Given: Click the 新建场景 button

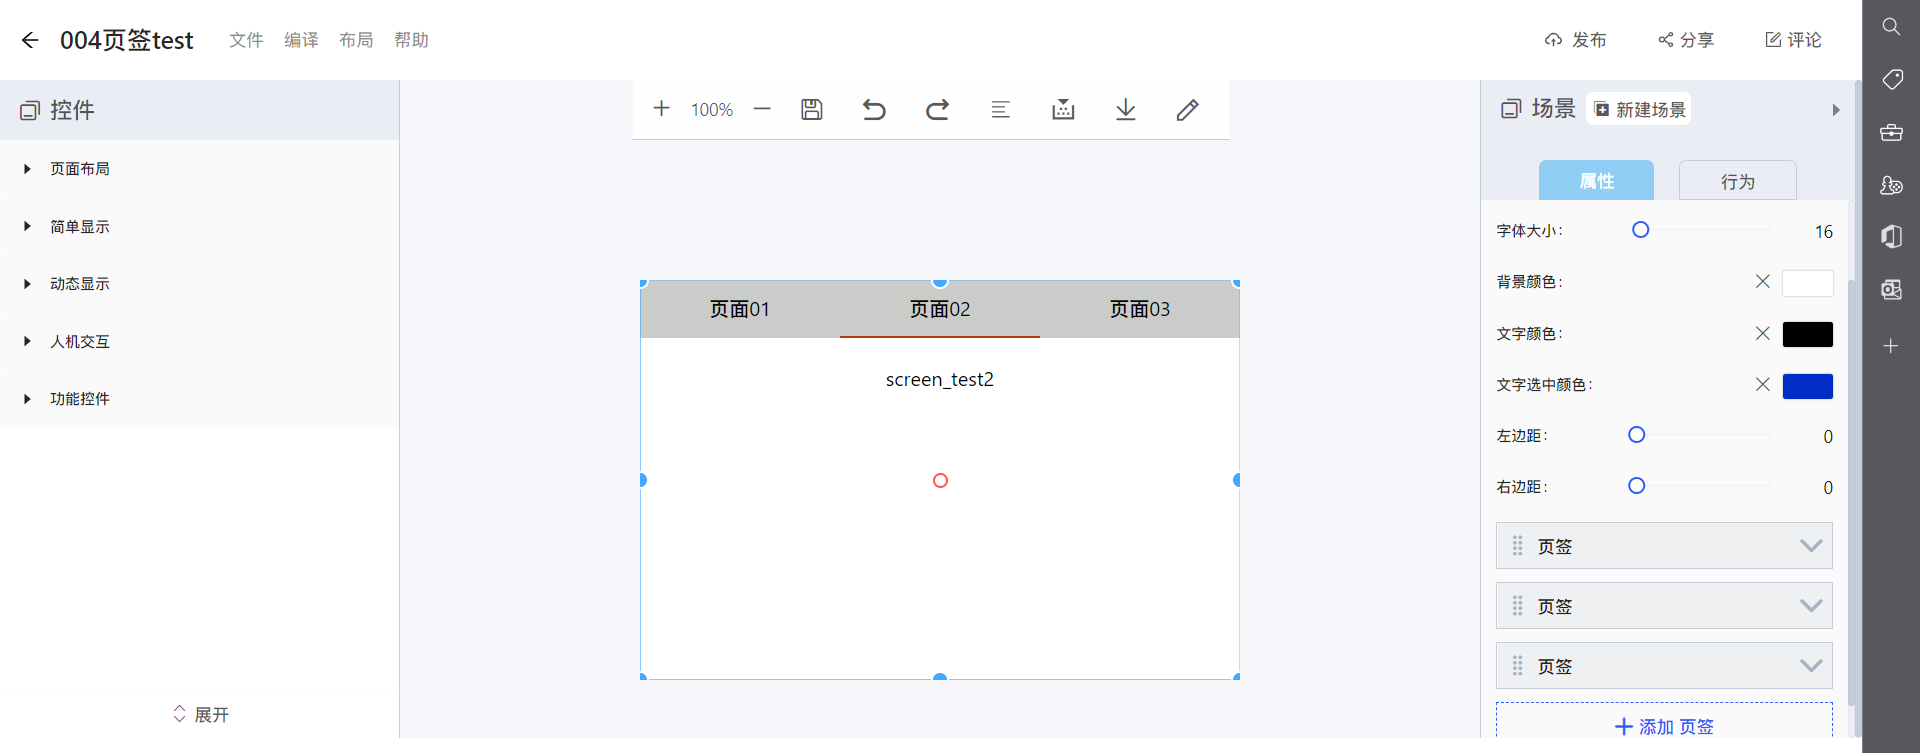Looking at the screenshot, I should [x=1639, y=109].
